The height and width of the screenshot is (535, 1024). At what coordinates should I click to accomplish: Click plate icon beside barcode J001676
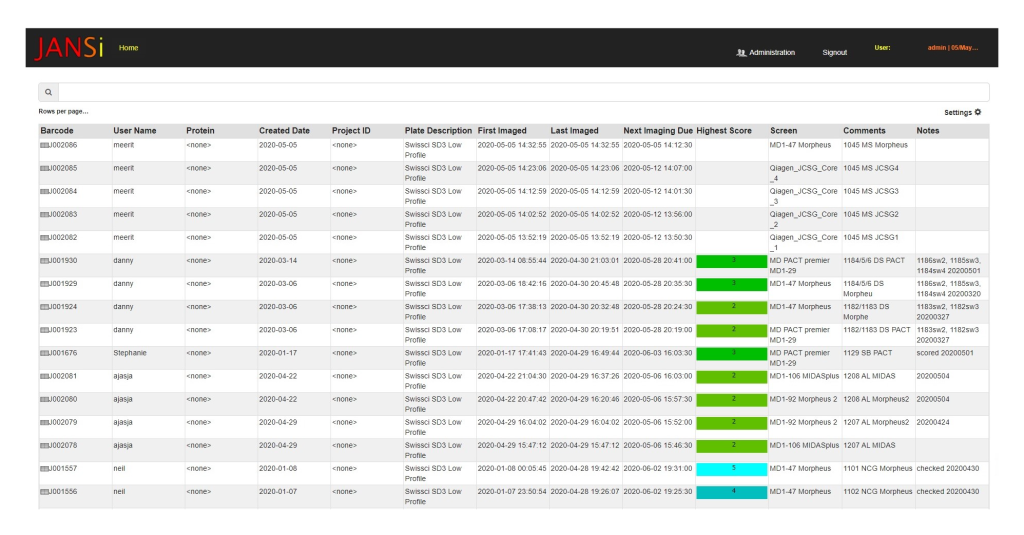[44, 352]
